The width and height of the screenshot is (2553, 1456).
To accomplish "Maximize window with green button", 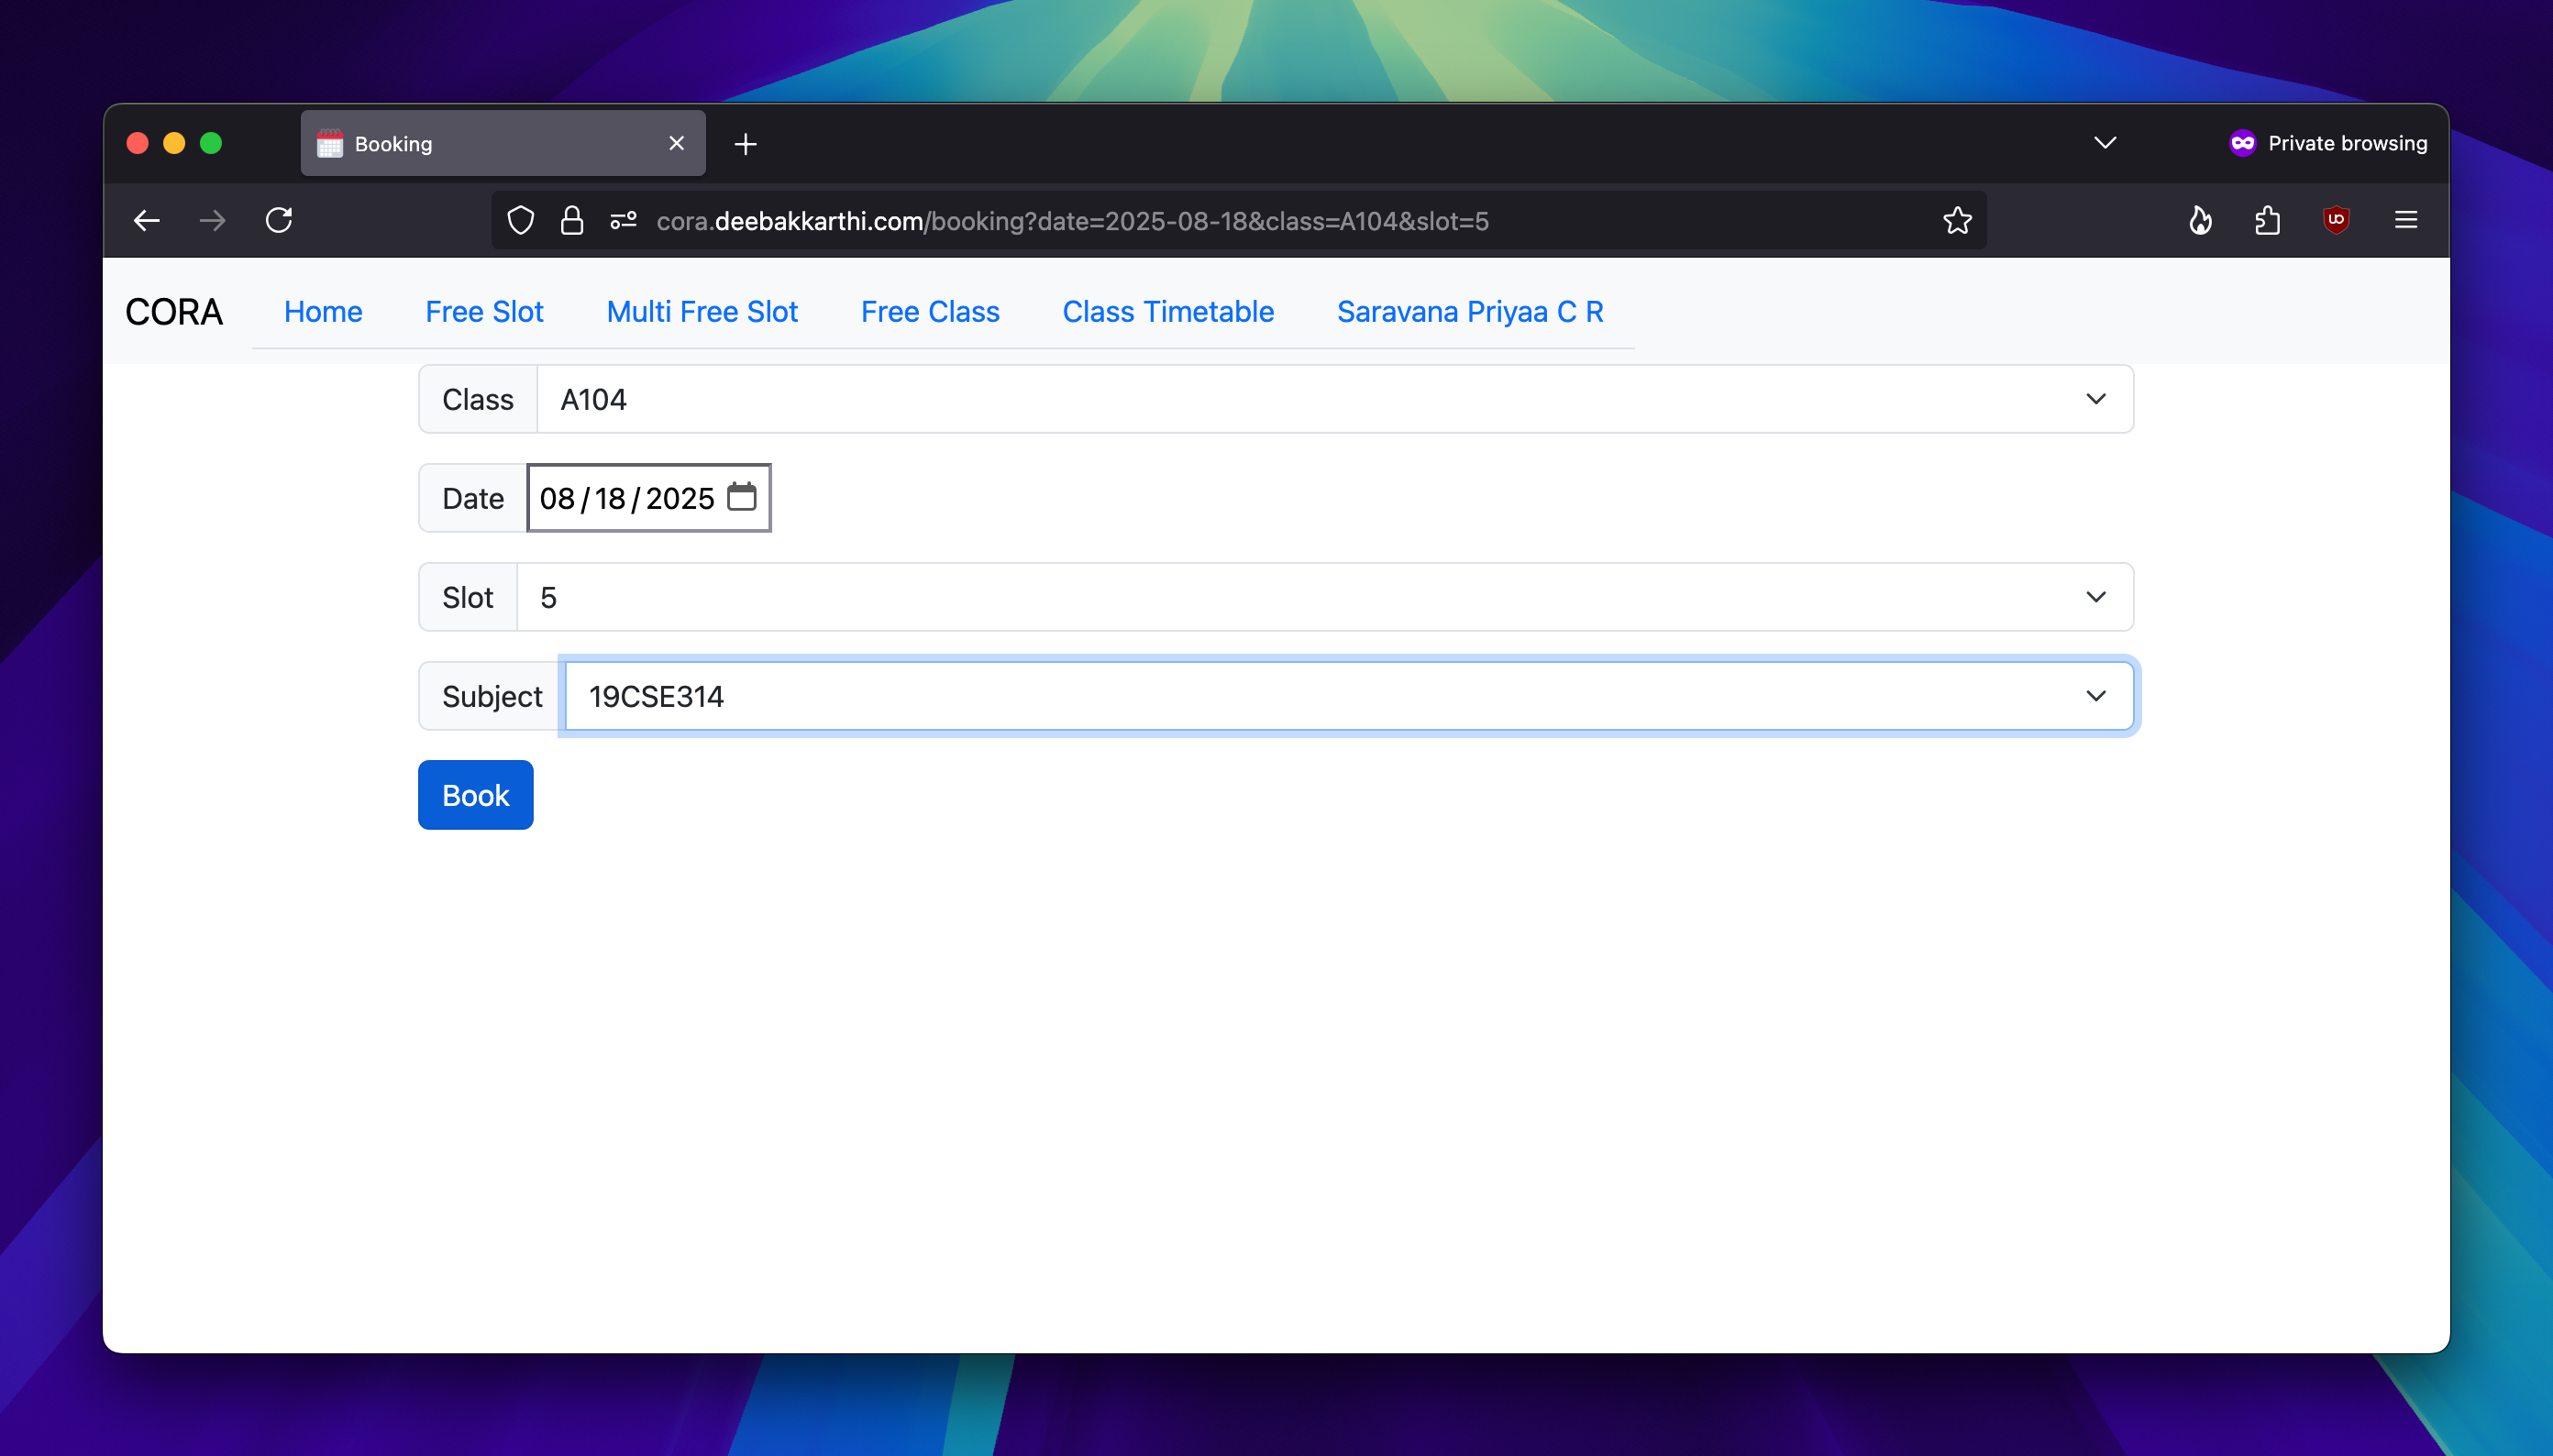I will tap(211, 143).
